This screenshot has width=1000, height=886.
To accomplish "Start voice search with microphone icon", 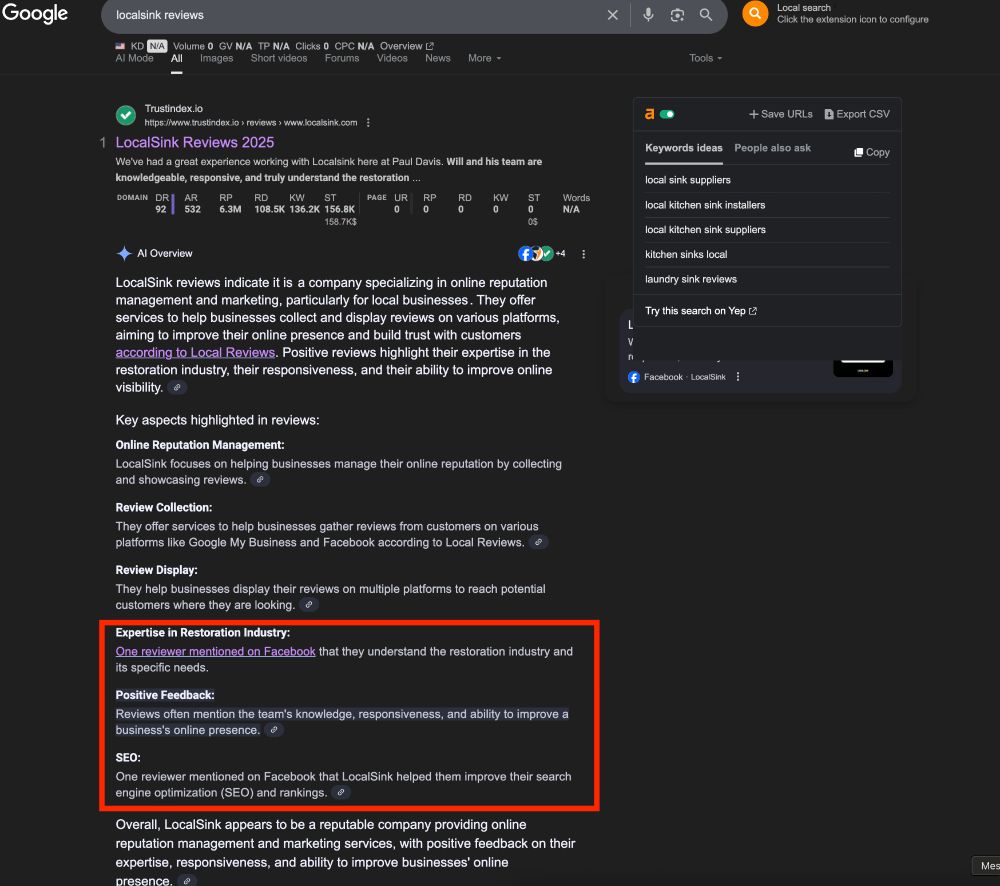I will (x=648, y=15).
